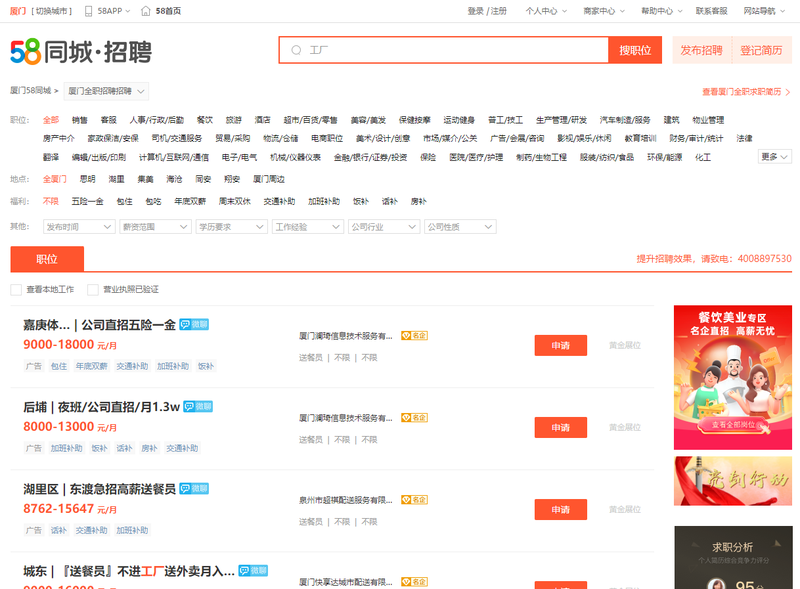
Task: Filter location by 湖里
Action: 116,179
